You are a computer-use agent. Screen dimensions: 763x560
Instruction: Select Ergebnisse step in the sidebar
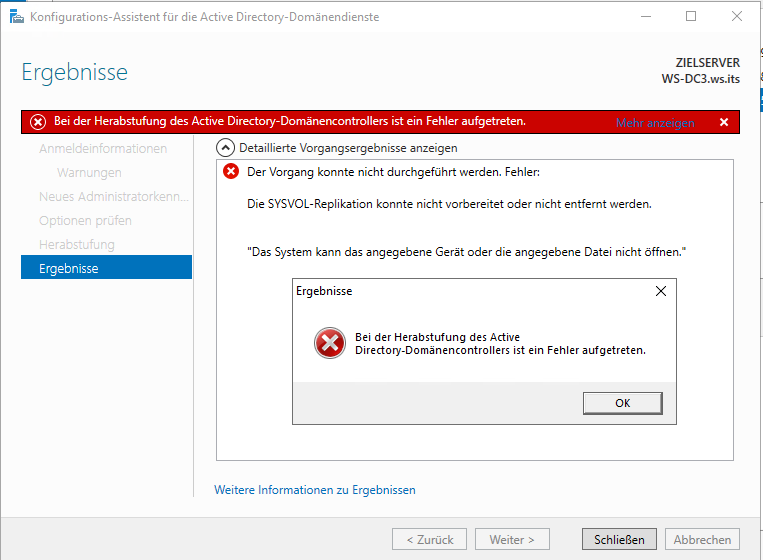107,268
